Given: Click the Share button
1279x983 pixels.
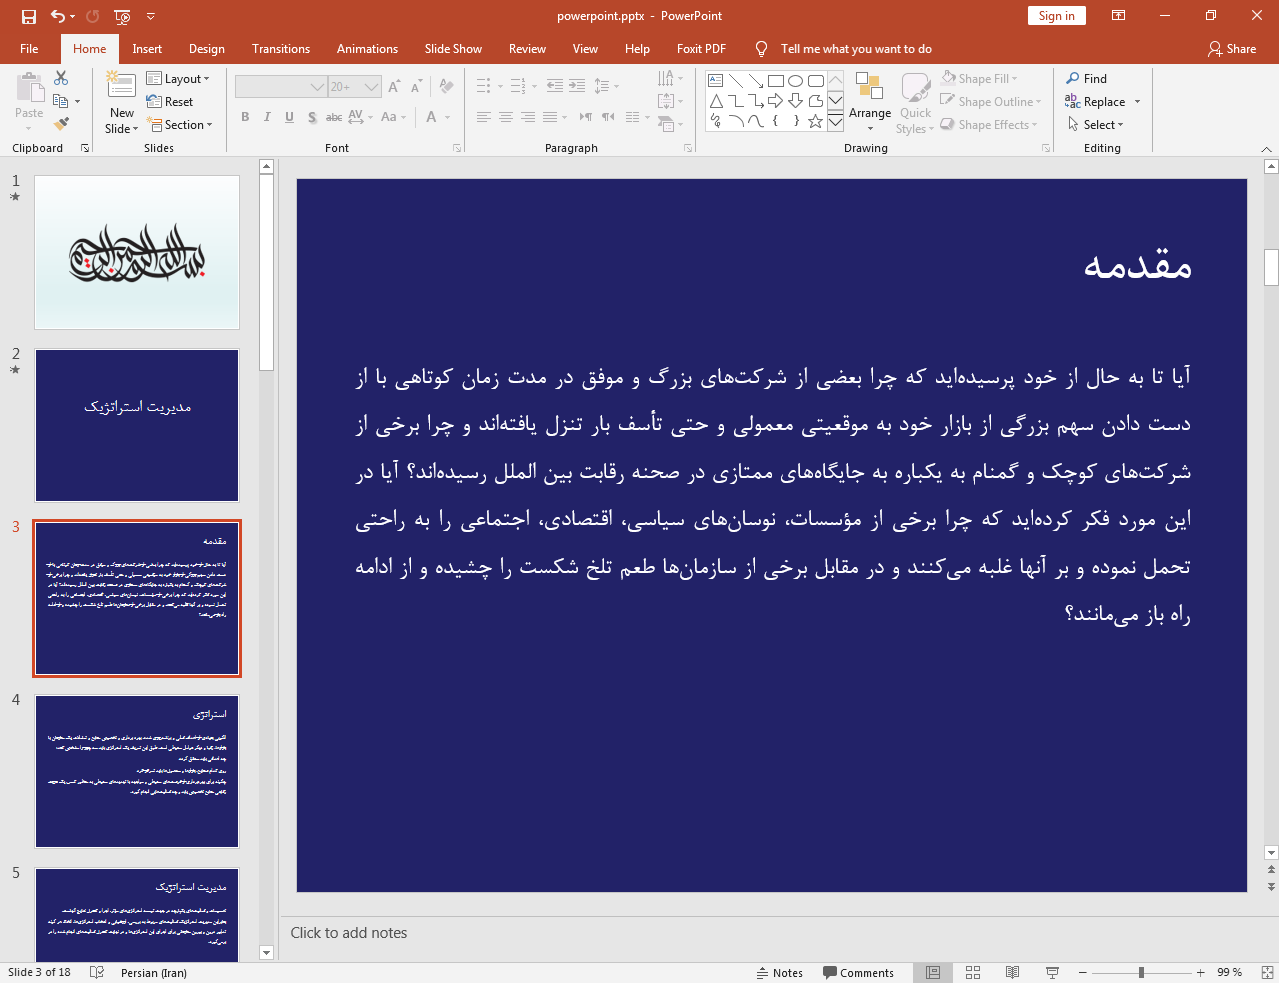Looking at the screenshot, I should point(1231,49).
